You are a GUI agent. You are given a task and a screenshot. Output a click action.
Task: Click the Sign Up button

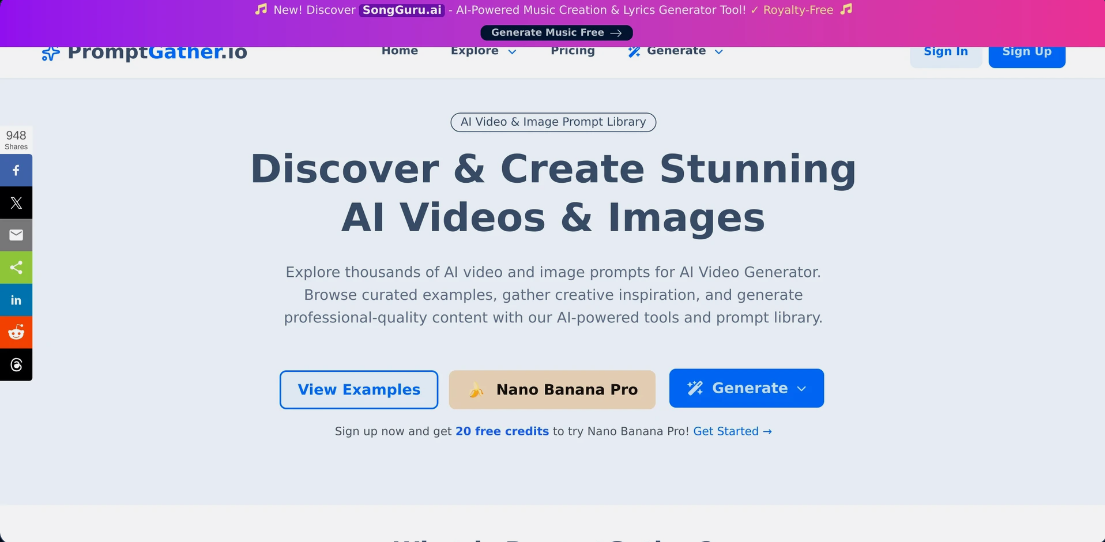coord(1026,52)
